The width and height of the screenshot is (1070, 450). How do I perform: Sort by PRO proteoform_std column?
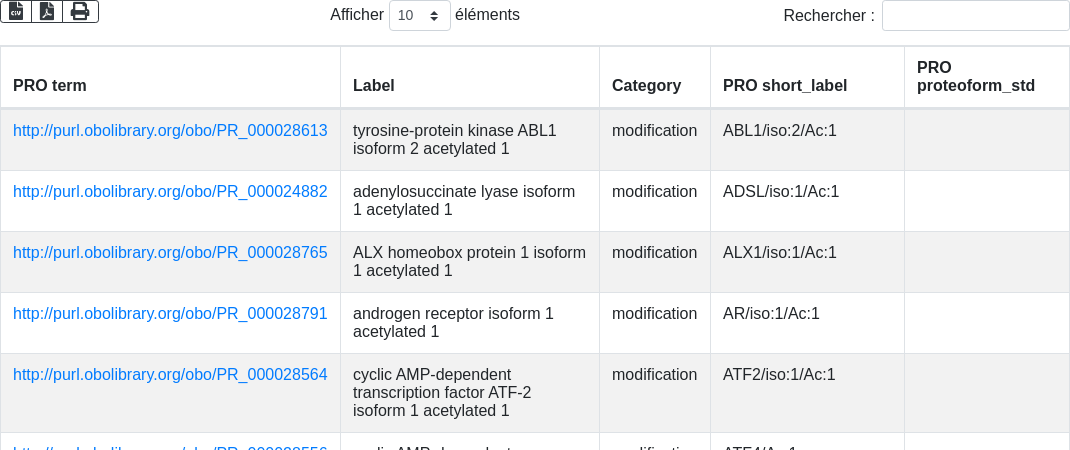coord(975,76)
